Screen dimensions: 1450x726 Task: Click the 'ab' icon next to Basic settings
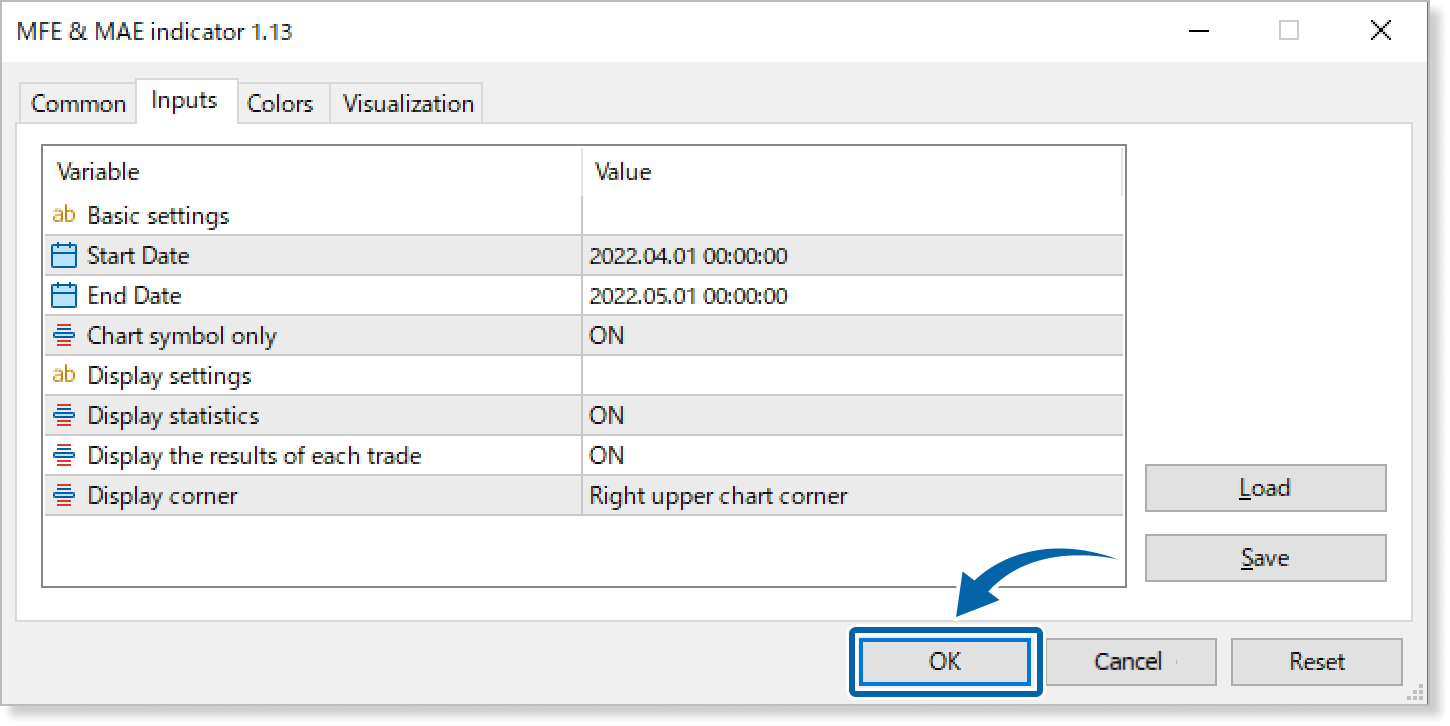coord(64,215)
